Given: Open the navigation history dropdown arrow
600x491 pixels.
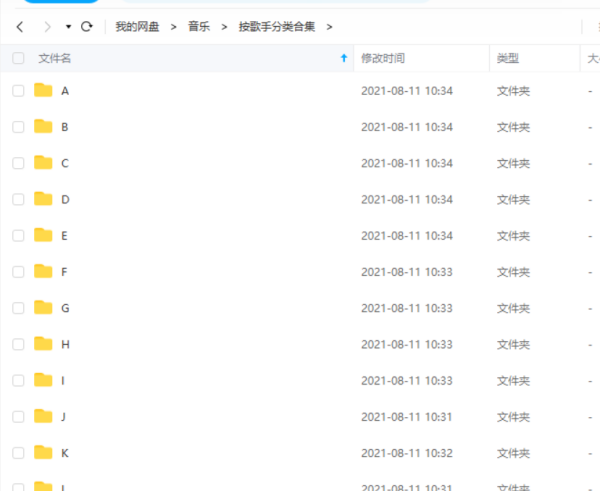Looking at the screenshot, I should [x=68, y=26].
